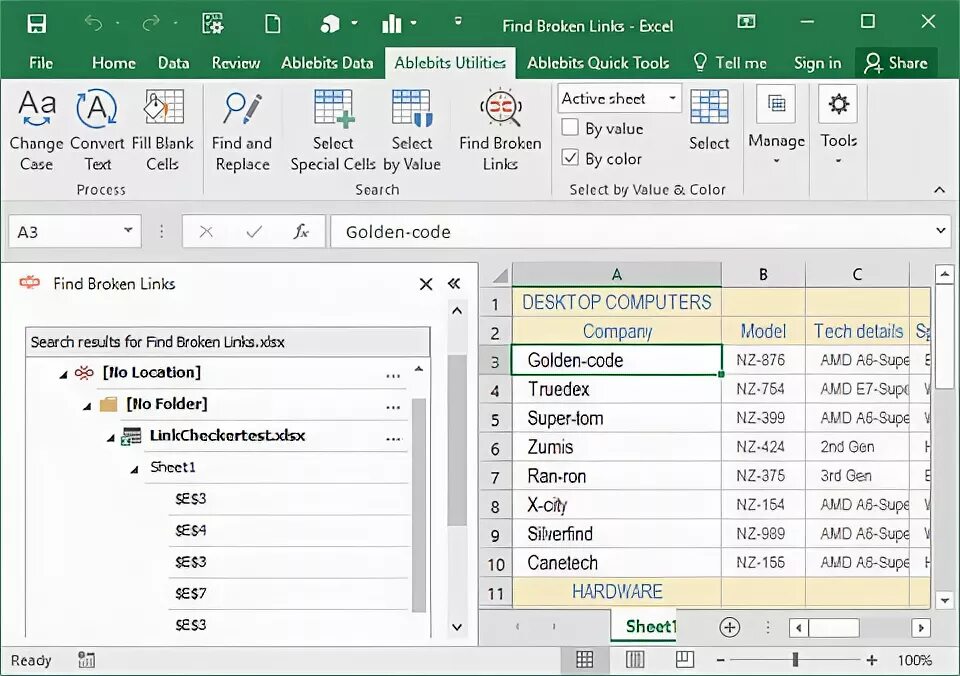Viewport: 960px width, 676px height.
Task: Click the macro record icon in status bar
Action: point(86,659)
